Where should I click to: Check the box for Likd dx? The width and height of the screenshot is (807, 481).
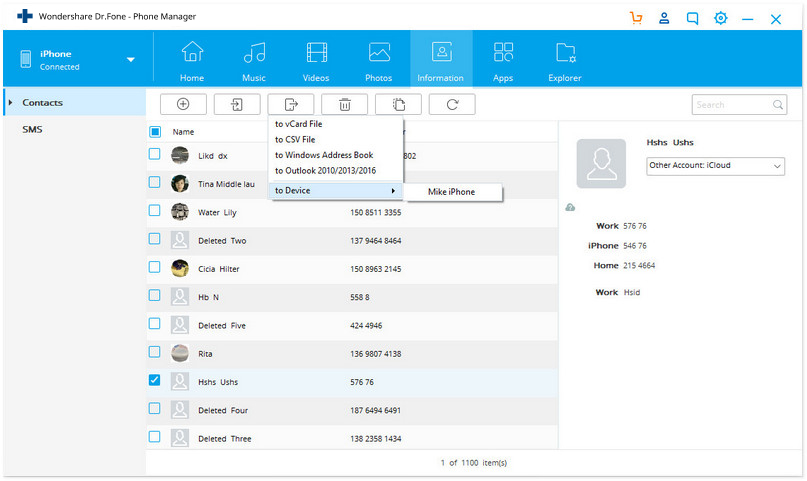[154, 154]
